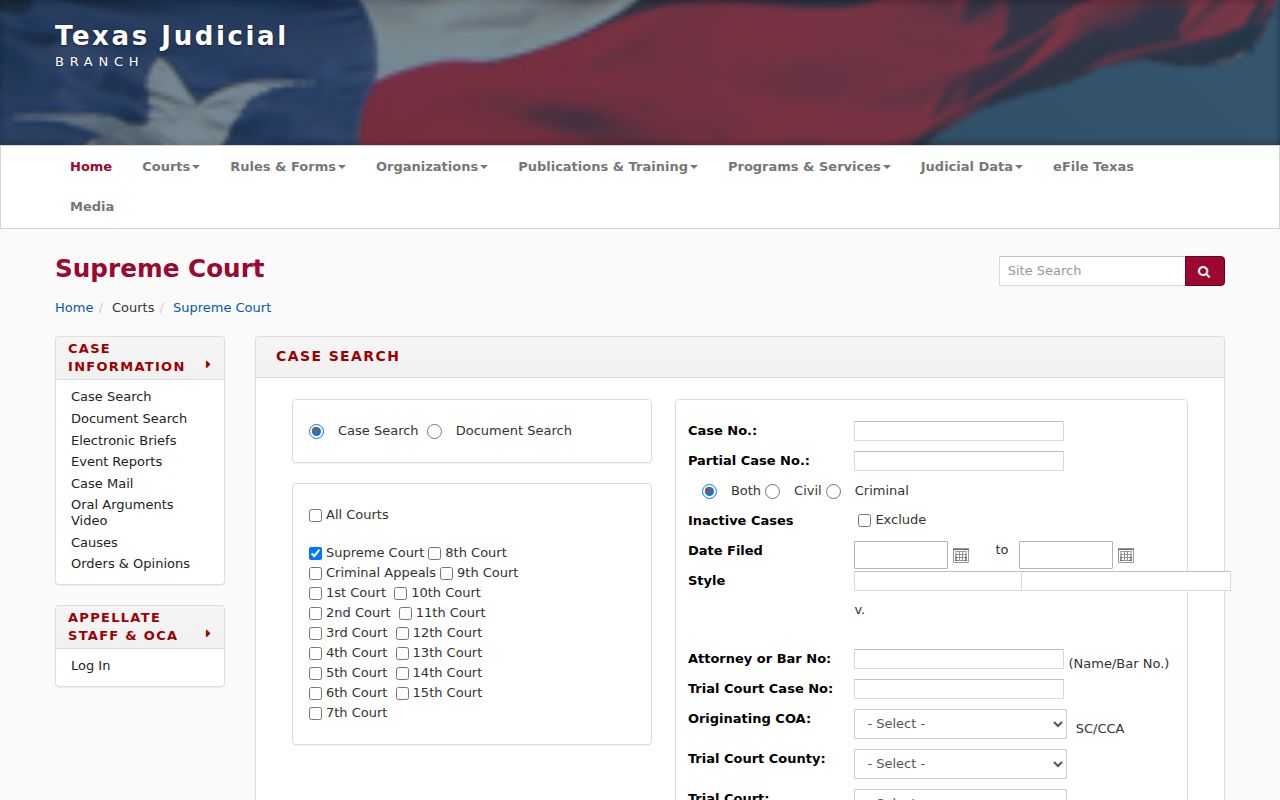Click the Case Information arrow icon
This screenshot has width=1280, height=800.
tap(208, 364)
